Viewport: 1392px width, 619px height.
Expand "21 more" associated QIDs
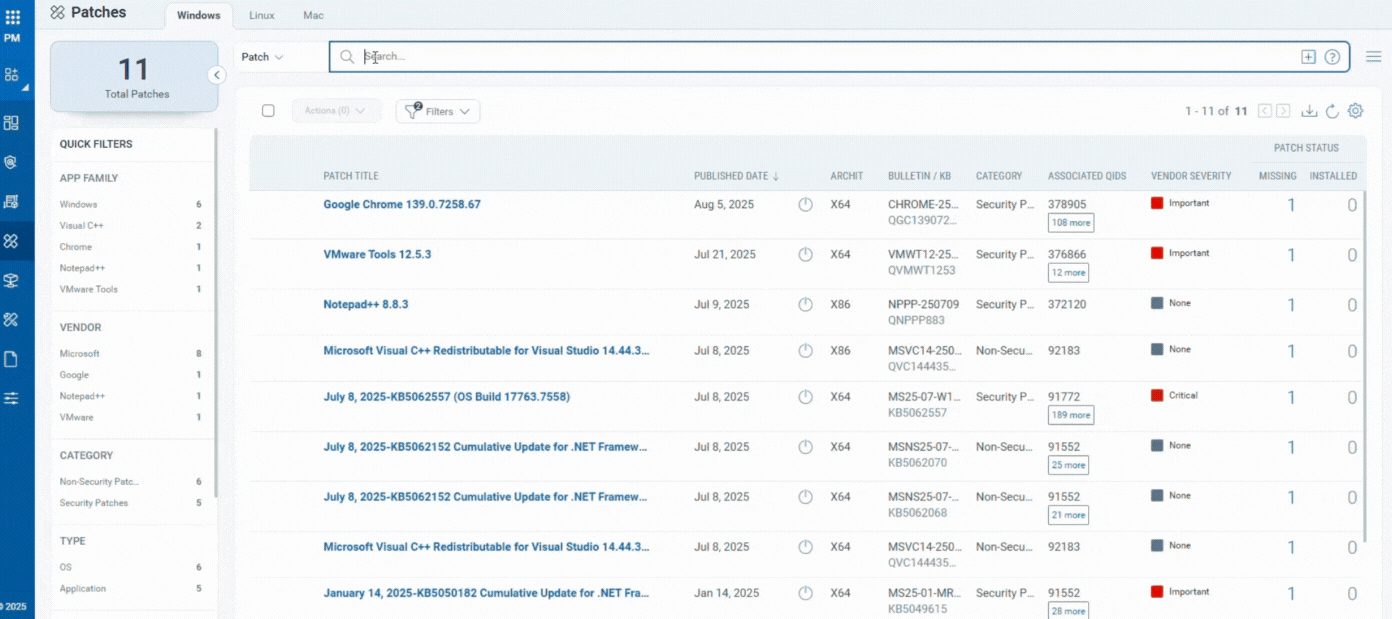[1068, 515]
